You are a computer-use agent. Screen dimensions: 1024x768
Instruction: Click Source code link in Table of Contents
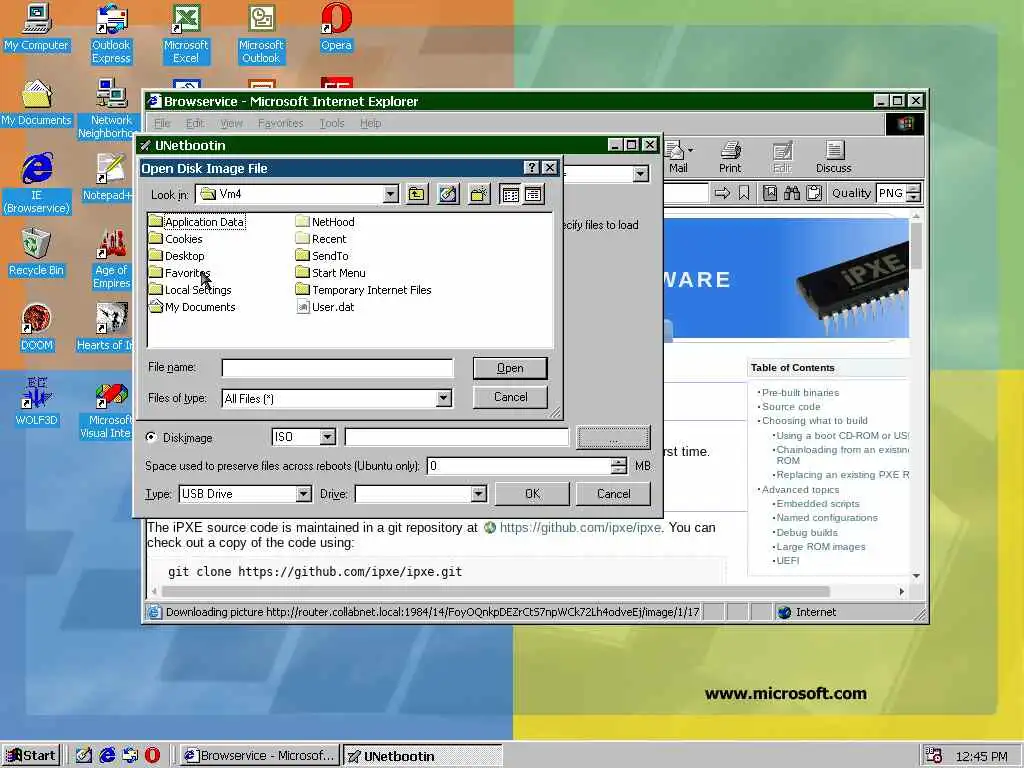tap(791, 406)
